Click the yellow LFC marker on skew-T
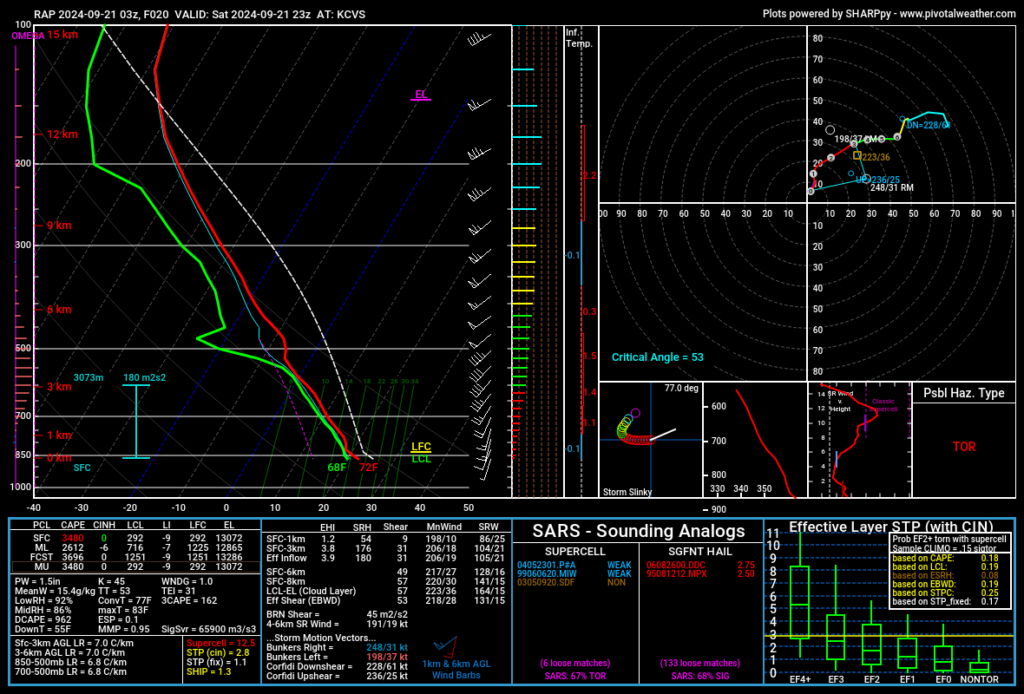Screen dimensions: 1024x694 (421, 447)
